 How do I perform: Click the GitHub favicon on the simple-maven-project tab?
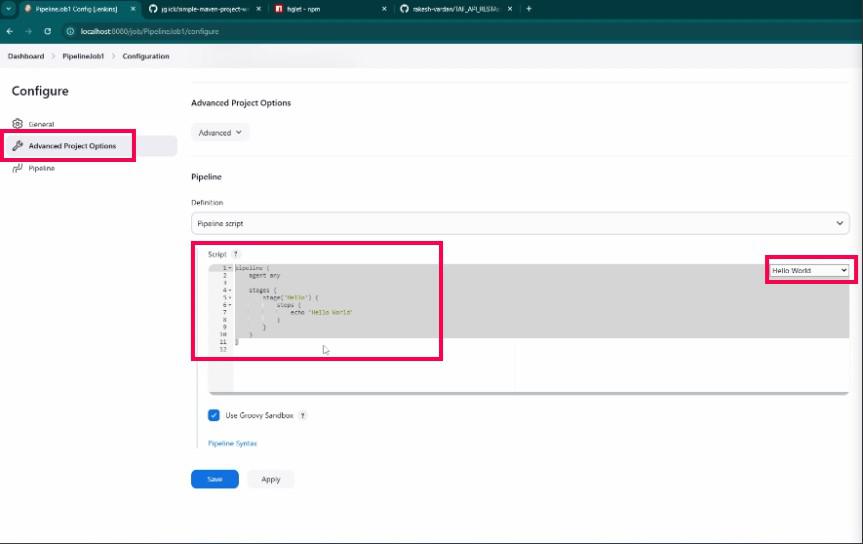click(x=153, y=9)
